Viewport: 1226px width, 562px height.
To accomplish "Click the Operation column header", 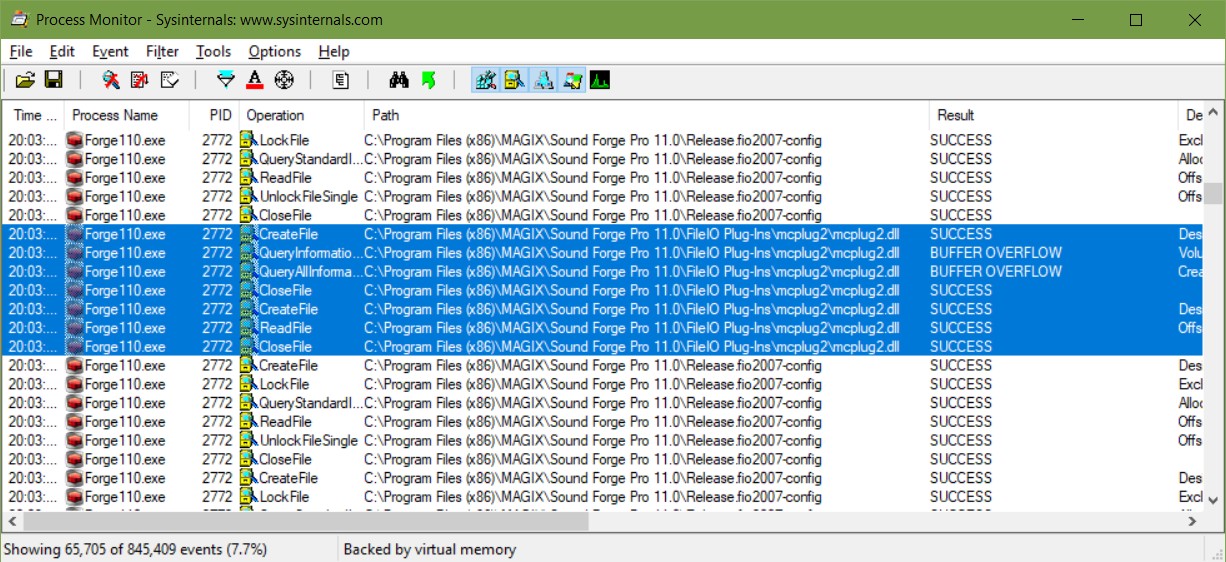I will 301,115.
